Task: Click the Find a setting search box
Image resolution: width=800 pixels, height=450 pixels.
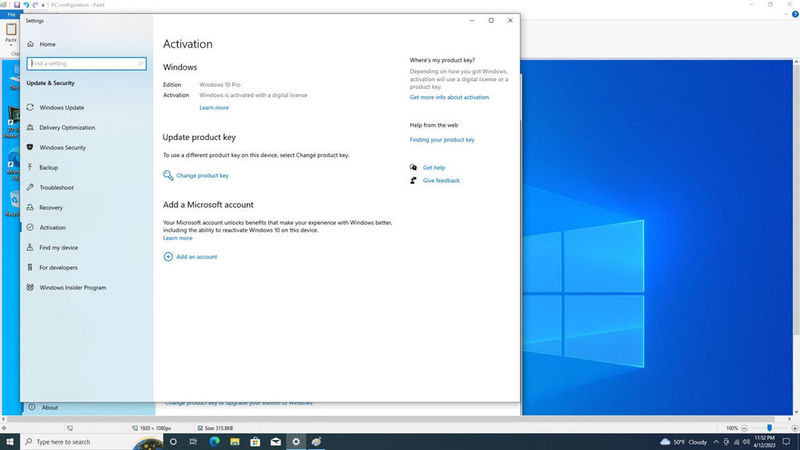Action: 86,64
